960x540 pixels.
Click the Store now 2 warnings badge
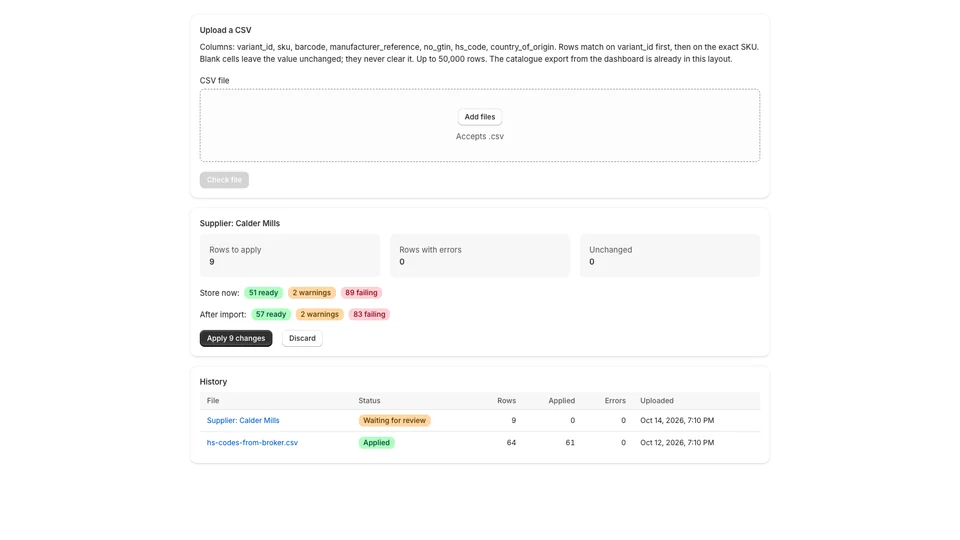(312, 293)
